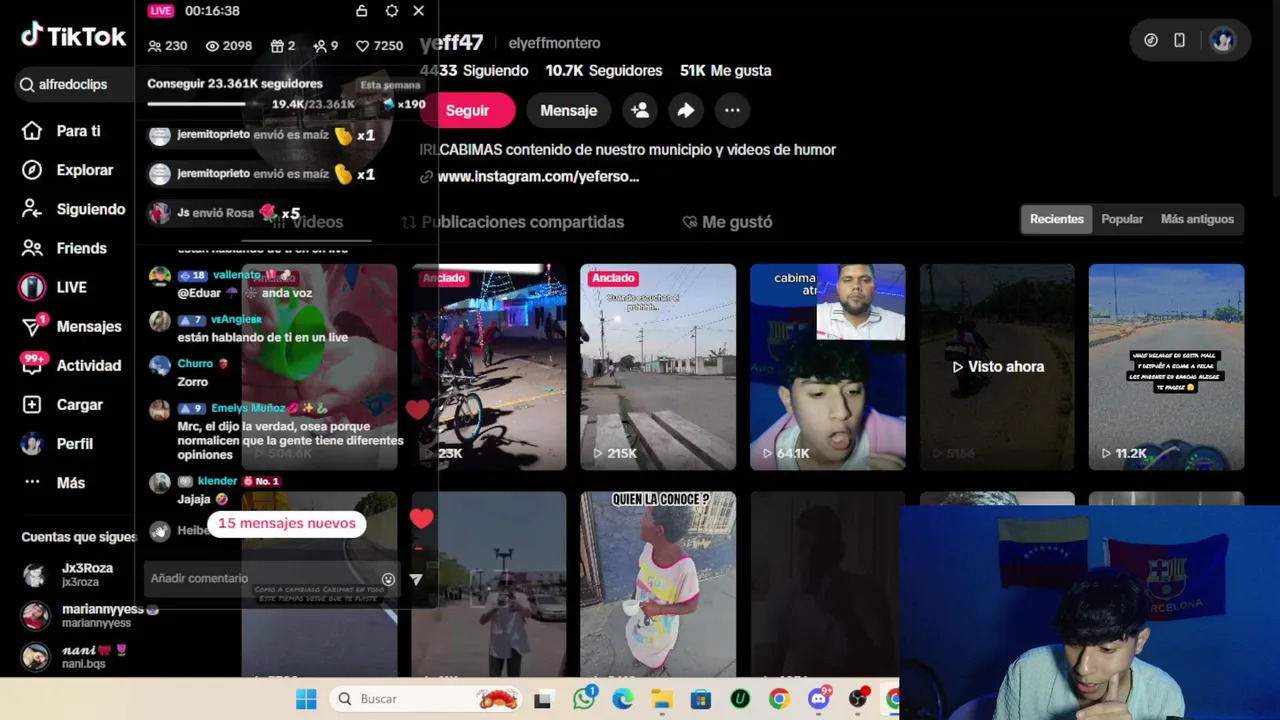This screenshot has height=720, width=1280.
Task: Click the taskbar Buscar search box
Action: pyautogui.click(x=427, y=699)
